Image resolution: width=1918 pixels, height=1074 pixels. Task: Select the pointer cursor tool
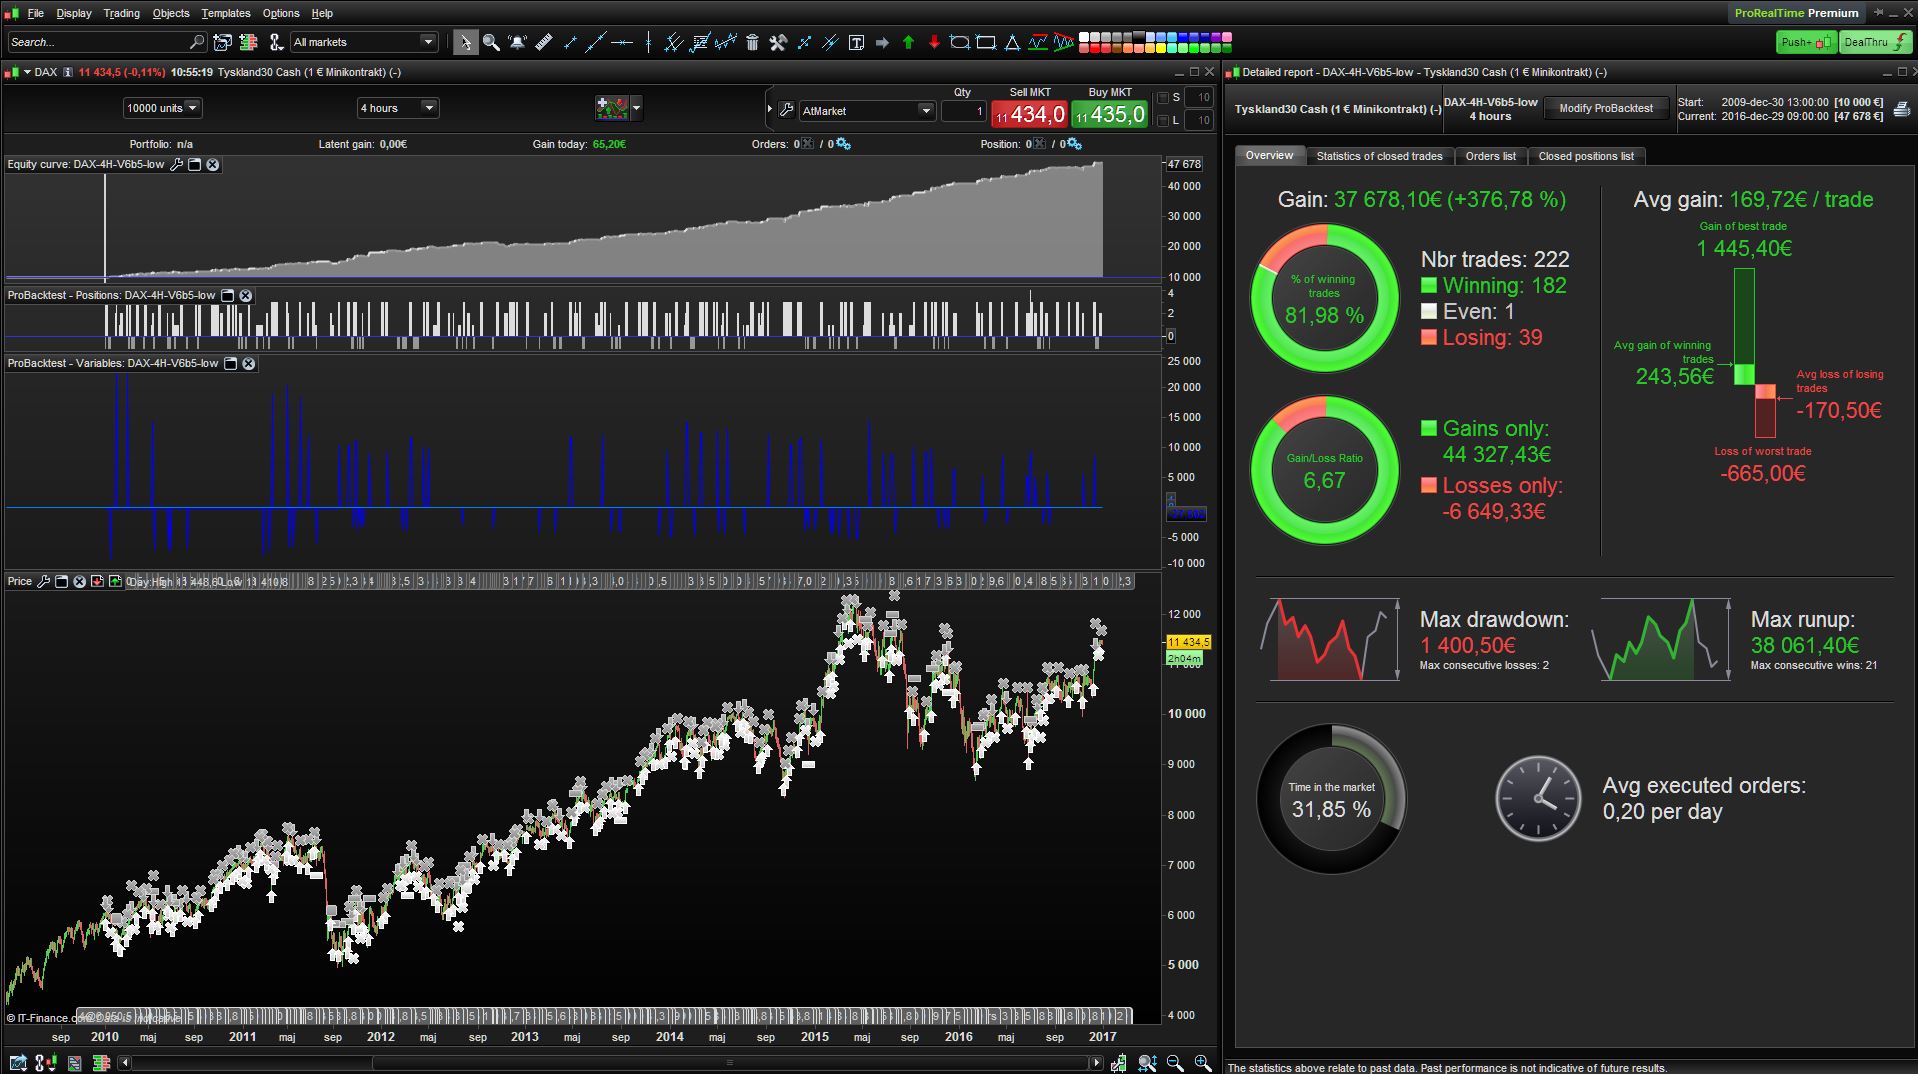pos(465,42)
